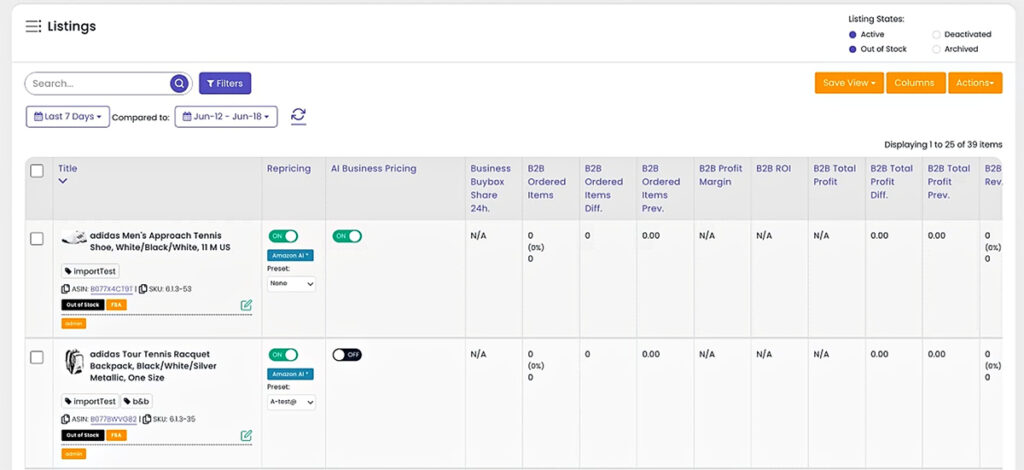Open the hamburger menu beside Listings

click(x=33, y=26)
